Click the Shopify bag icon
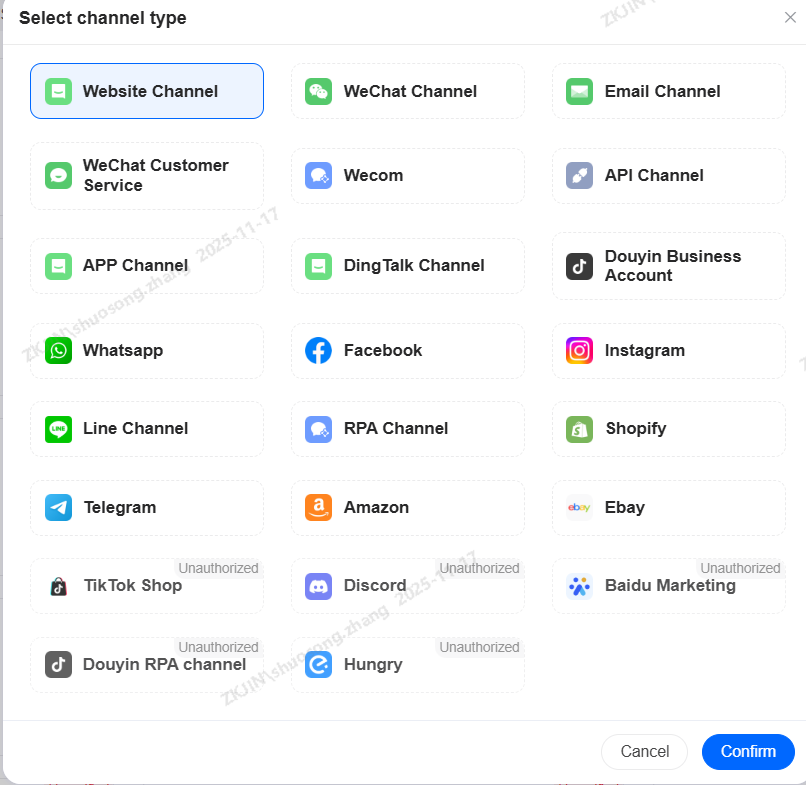Viewport: 806px width, 785px height. [x=579, y=429]
